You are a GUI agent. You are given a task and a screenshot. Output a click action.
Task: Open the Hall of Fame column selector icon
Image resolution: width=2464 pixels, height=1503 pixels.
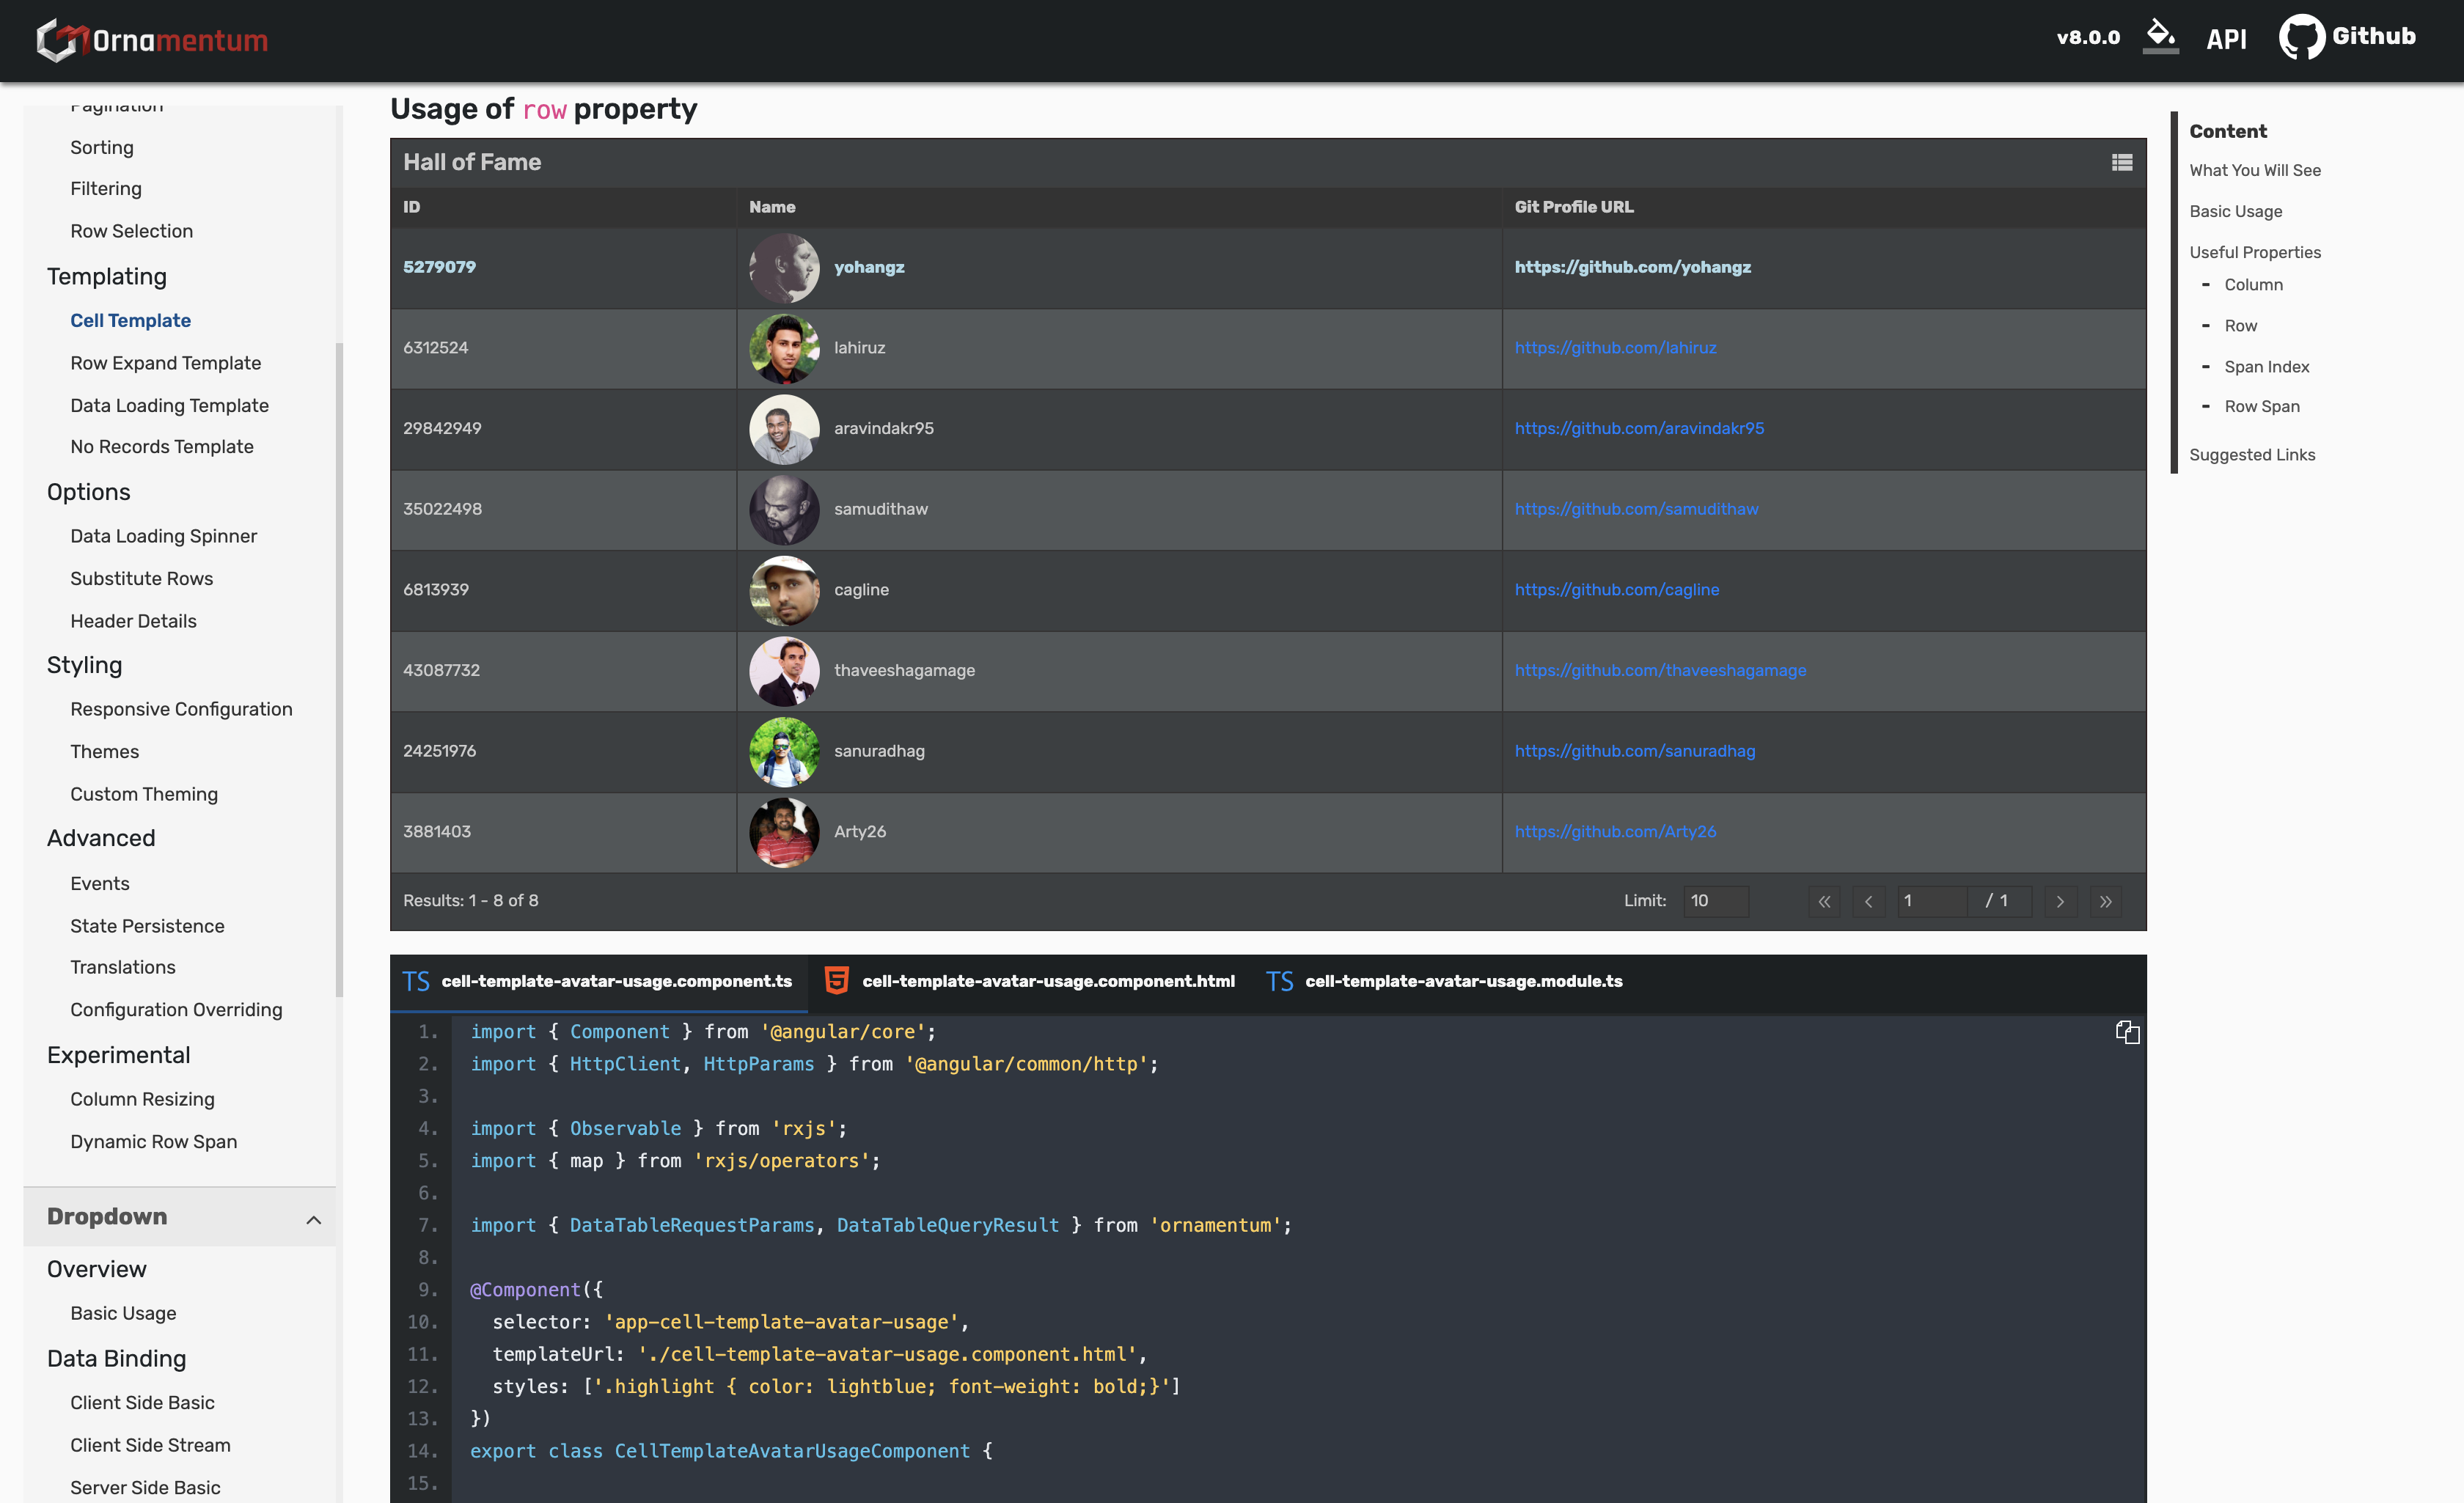pos(2121,162)
